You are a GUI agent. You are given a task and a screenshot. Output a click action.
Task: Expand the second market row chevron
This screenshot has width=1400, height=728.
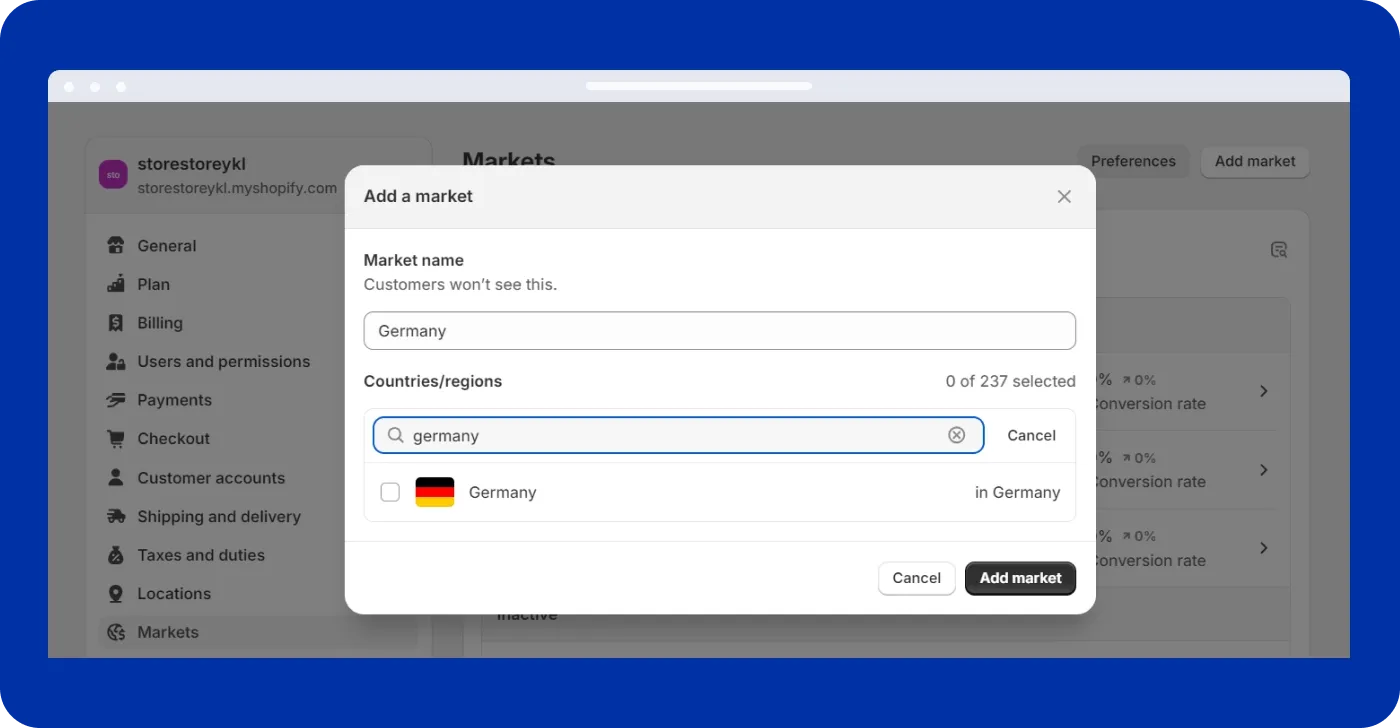point(1264,470)
